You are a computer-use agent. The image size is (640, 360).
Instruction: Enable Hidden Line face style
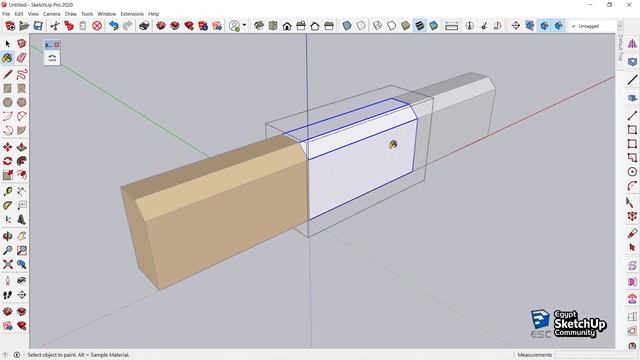pyautogui.click(x=391, y=26)
